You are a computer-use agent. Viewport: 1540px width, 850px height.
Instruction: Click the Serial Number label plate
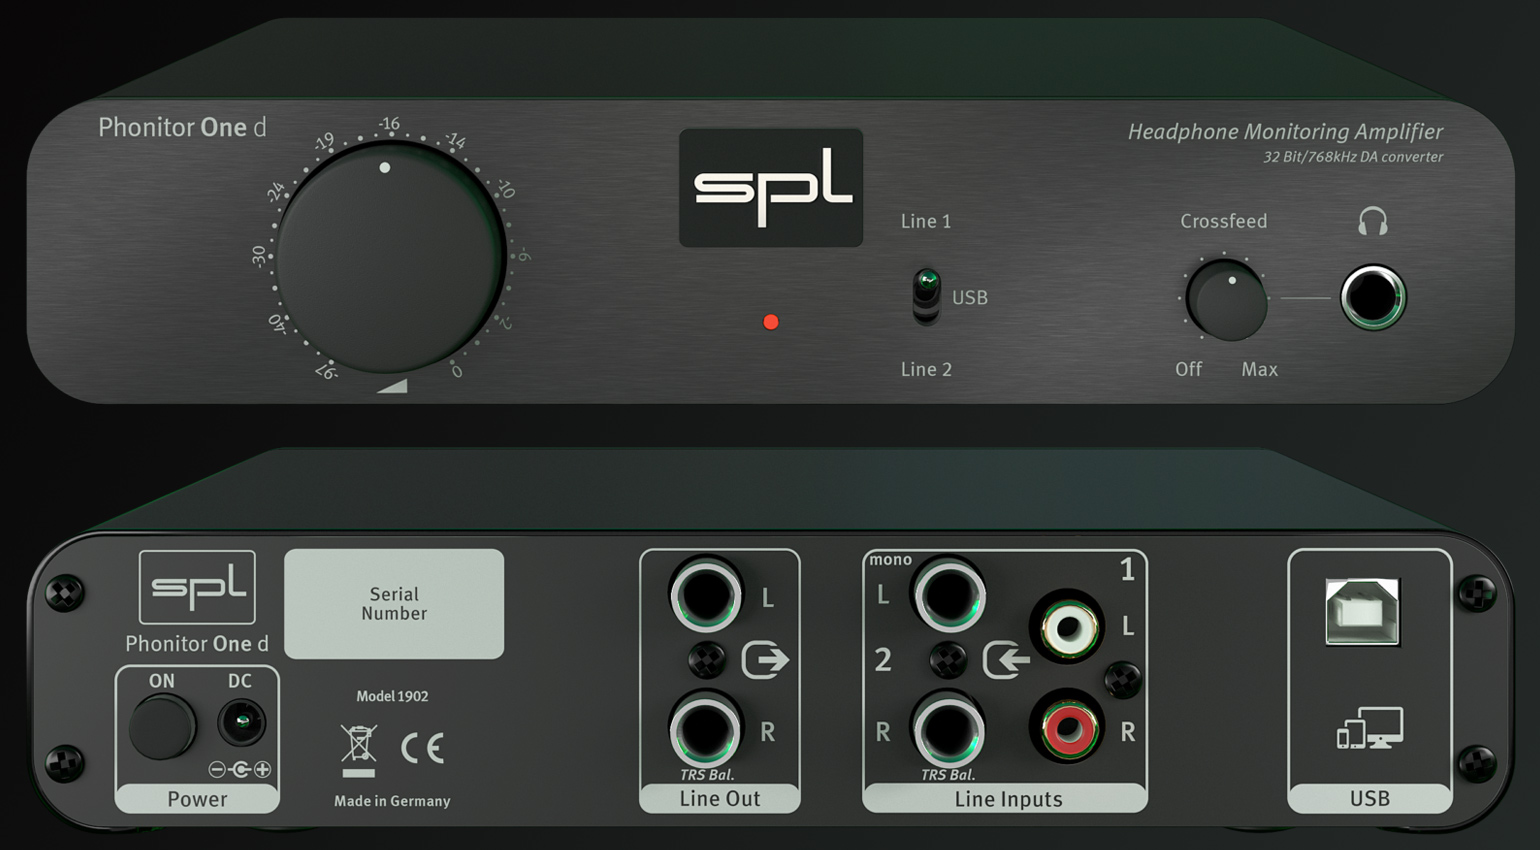pyautogui.click(x=394, y=604)
